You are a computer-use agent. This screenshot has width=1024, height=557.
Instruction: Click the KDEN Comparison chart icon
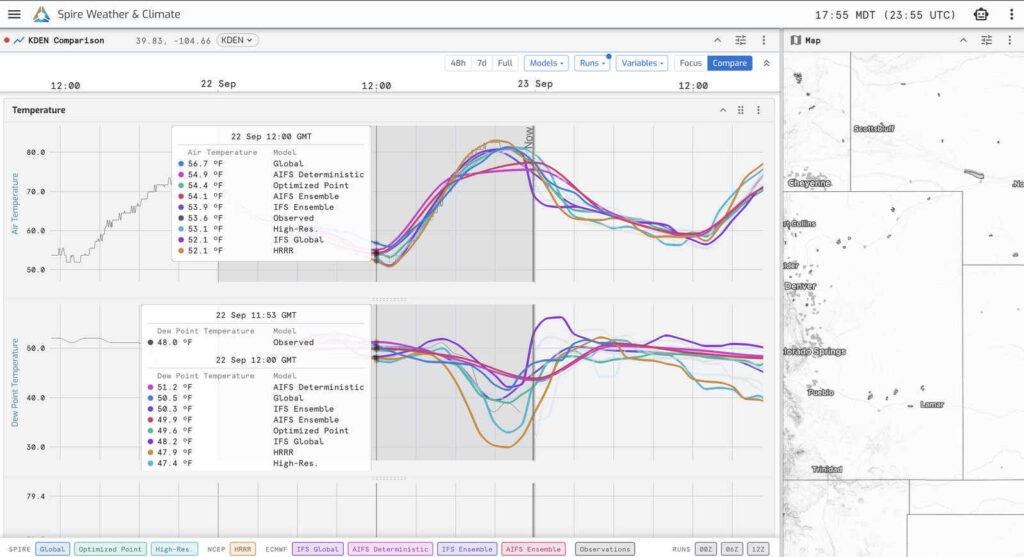[19, 40]
